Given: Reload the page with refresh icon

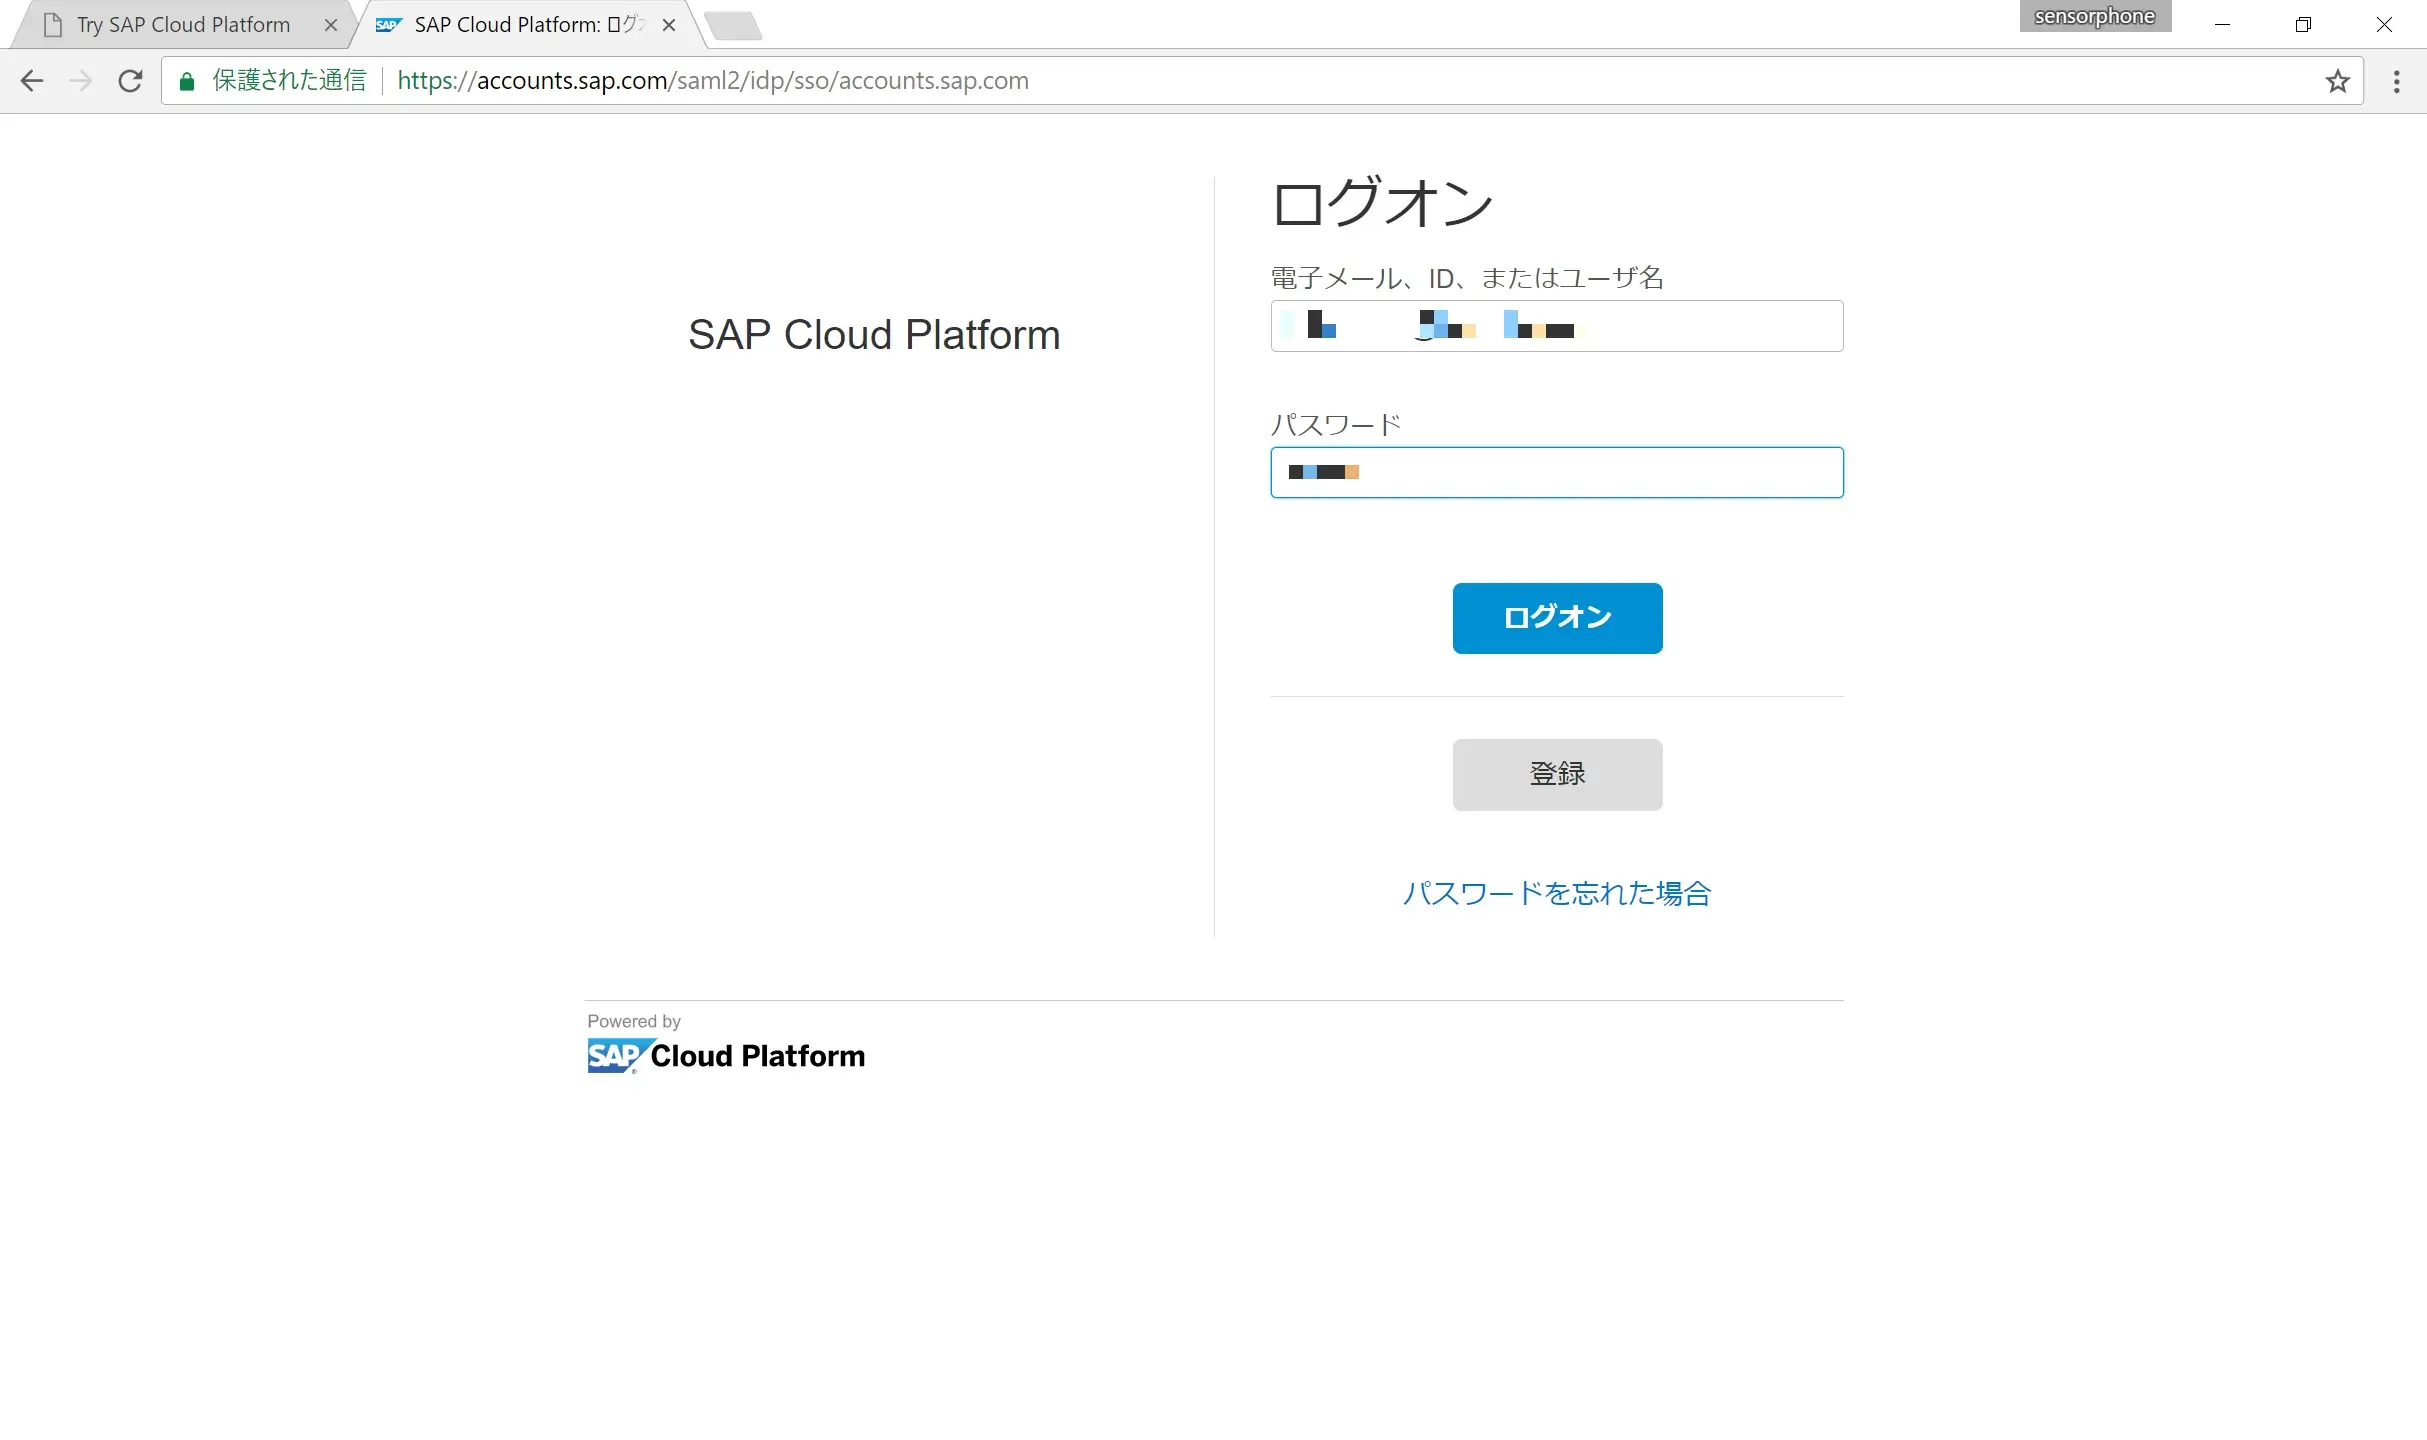Looking at the screenshot, I should click(x=130, y=81).
